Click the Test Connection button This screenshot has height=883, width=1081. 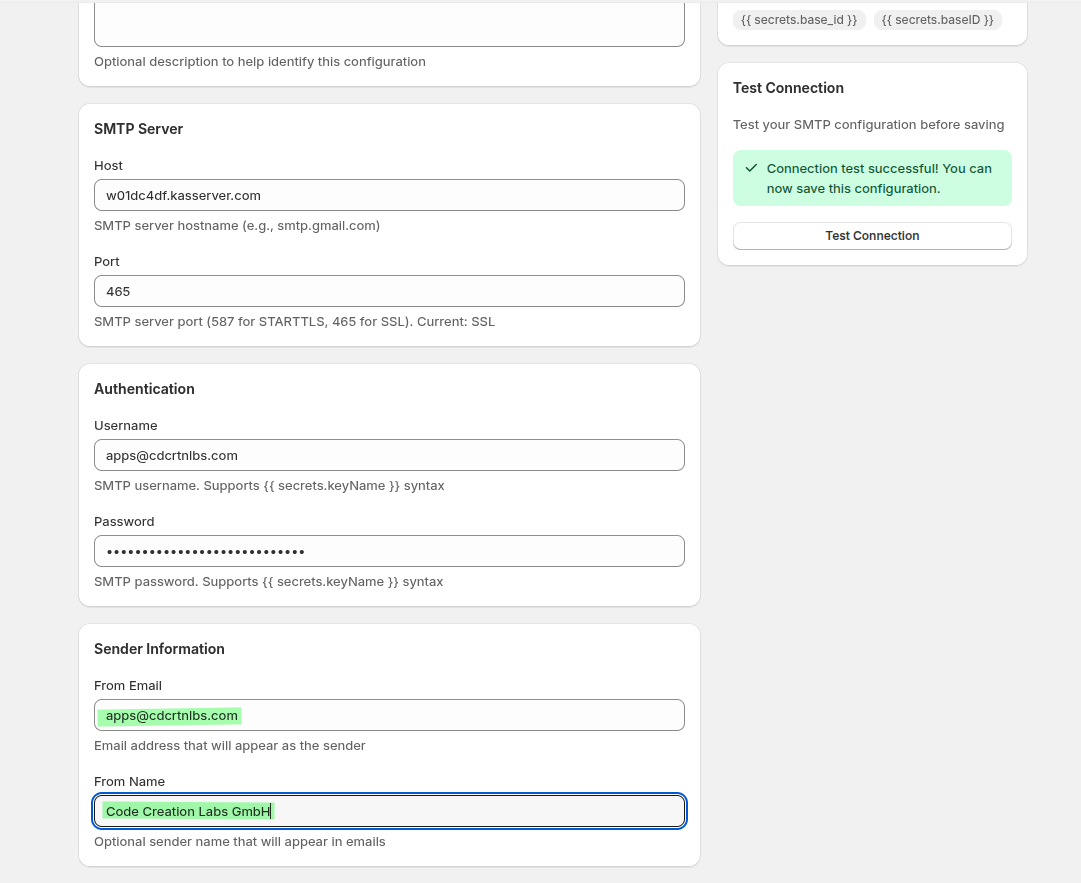tap(872, 236)
